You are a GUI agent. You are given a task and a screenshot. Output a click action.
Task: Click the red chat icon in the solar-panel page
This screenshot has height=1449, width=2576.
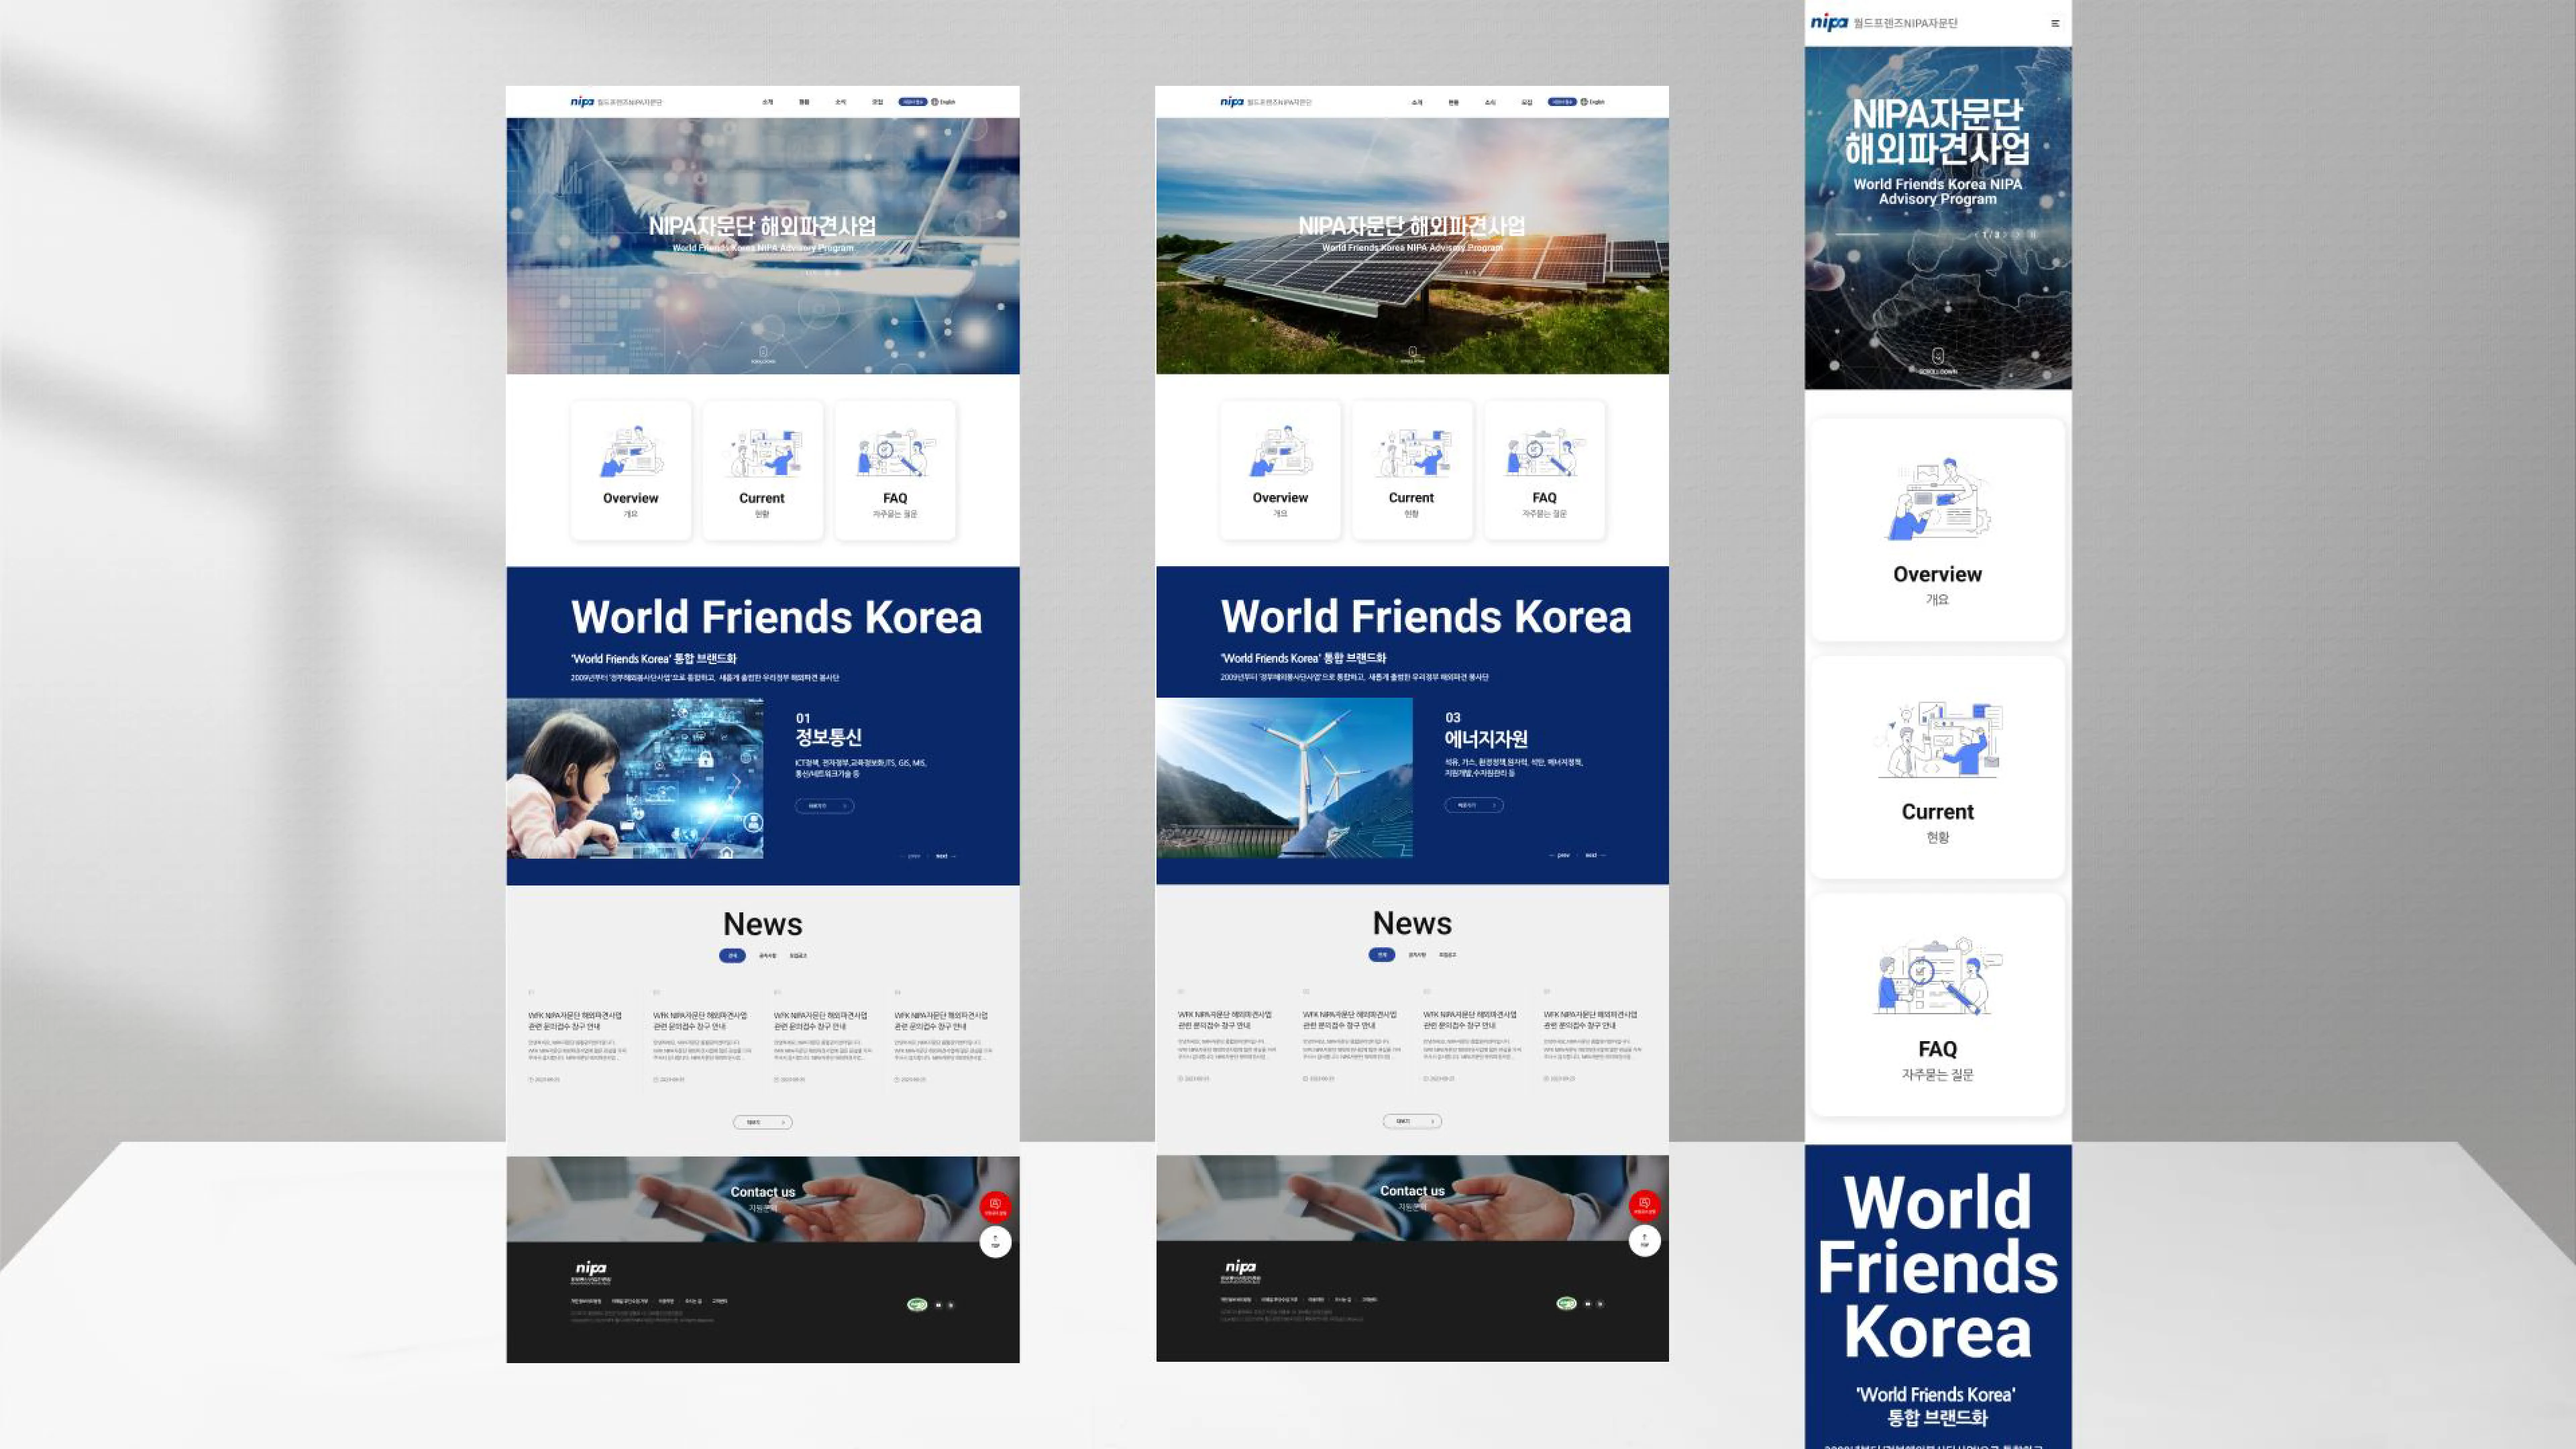coord(1644,1206)
